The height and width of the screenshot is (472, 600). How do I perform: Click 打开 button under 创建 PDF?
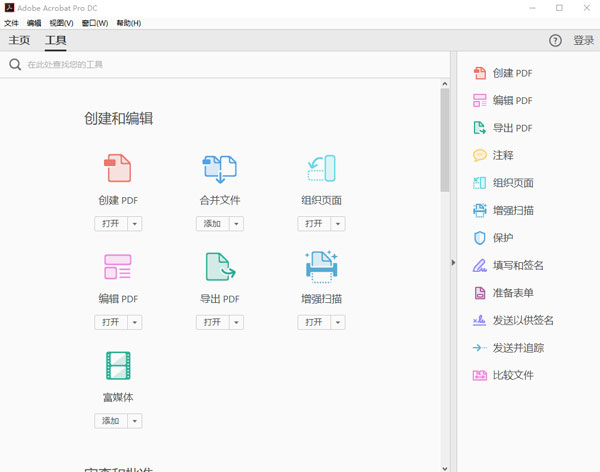pos(111,224)
